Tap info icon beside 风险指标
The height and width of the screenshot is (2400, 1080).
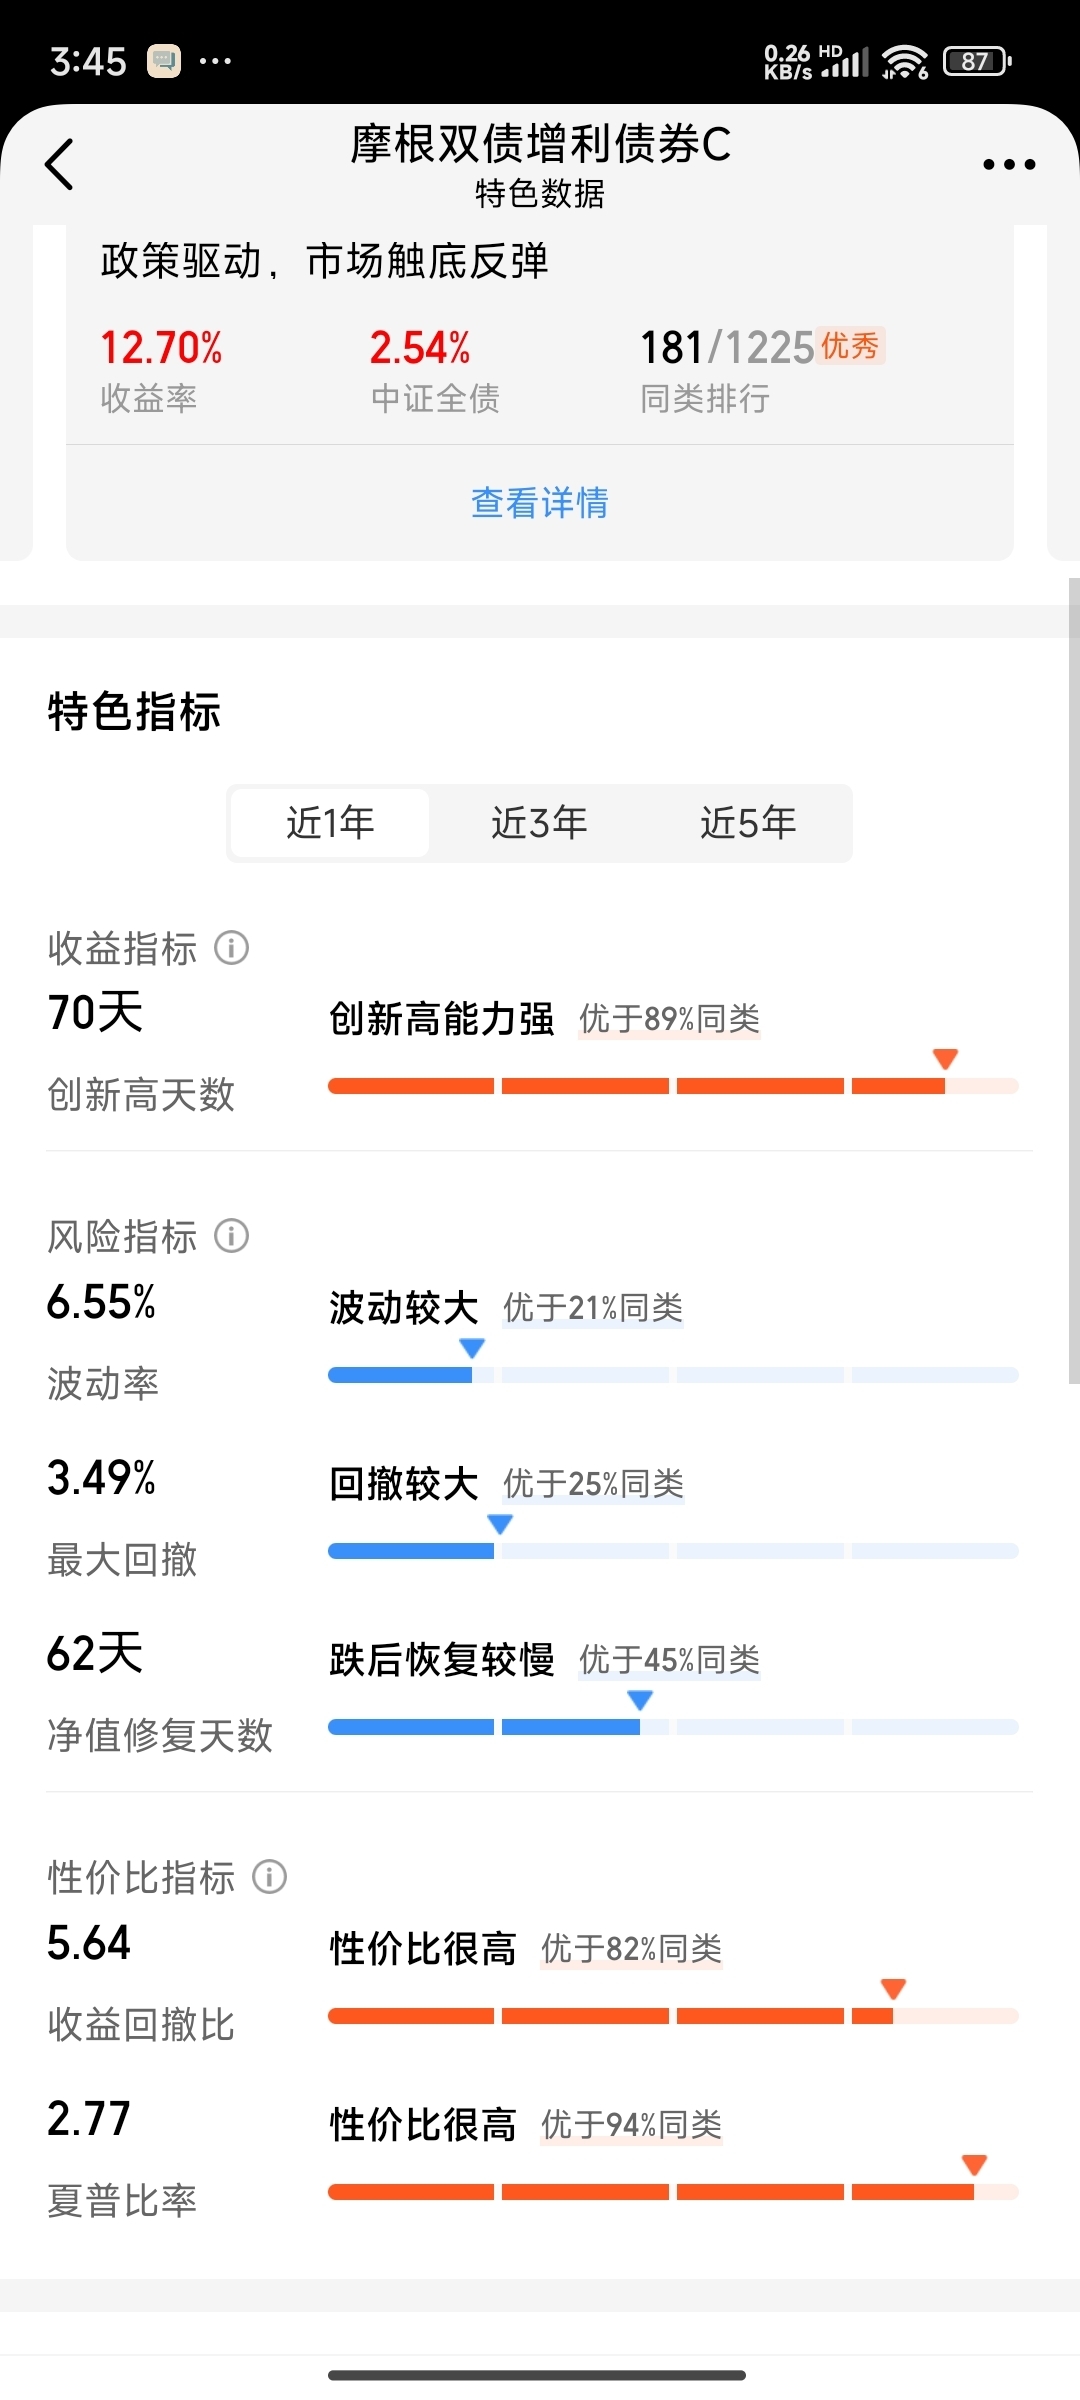pos(232,1236)
